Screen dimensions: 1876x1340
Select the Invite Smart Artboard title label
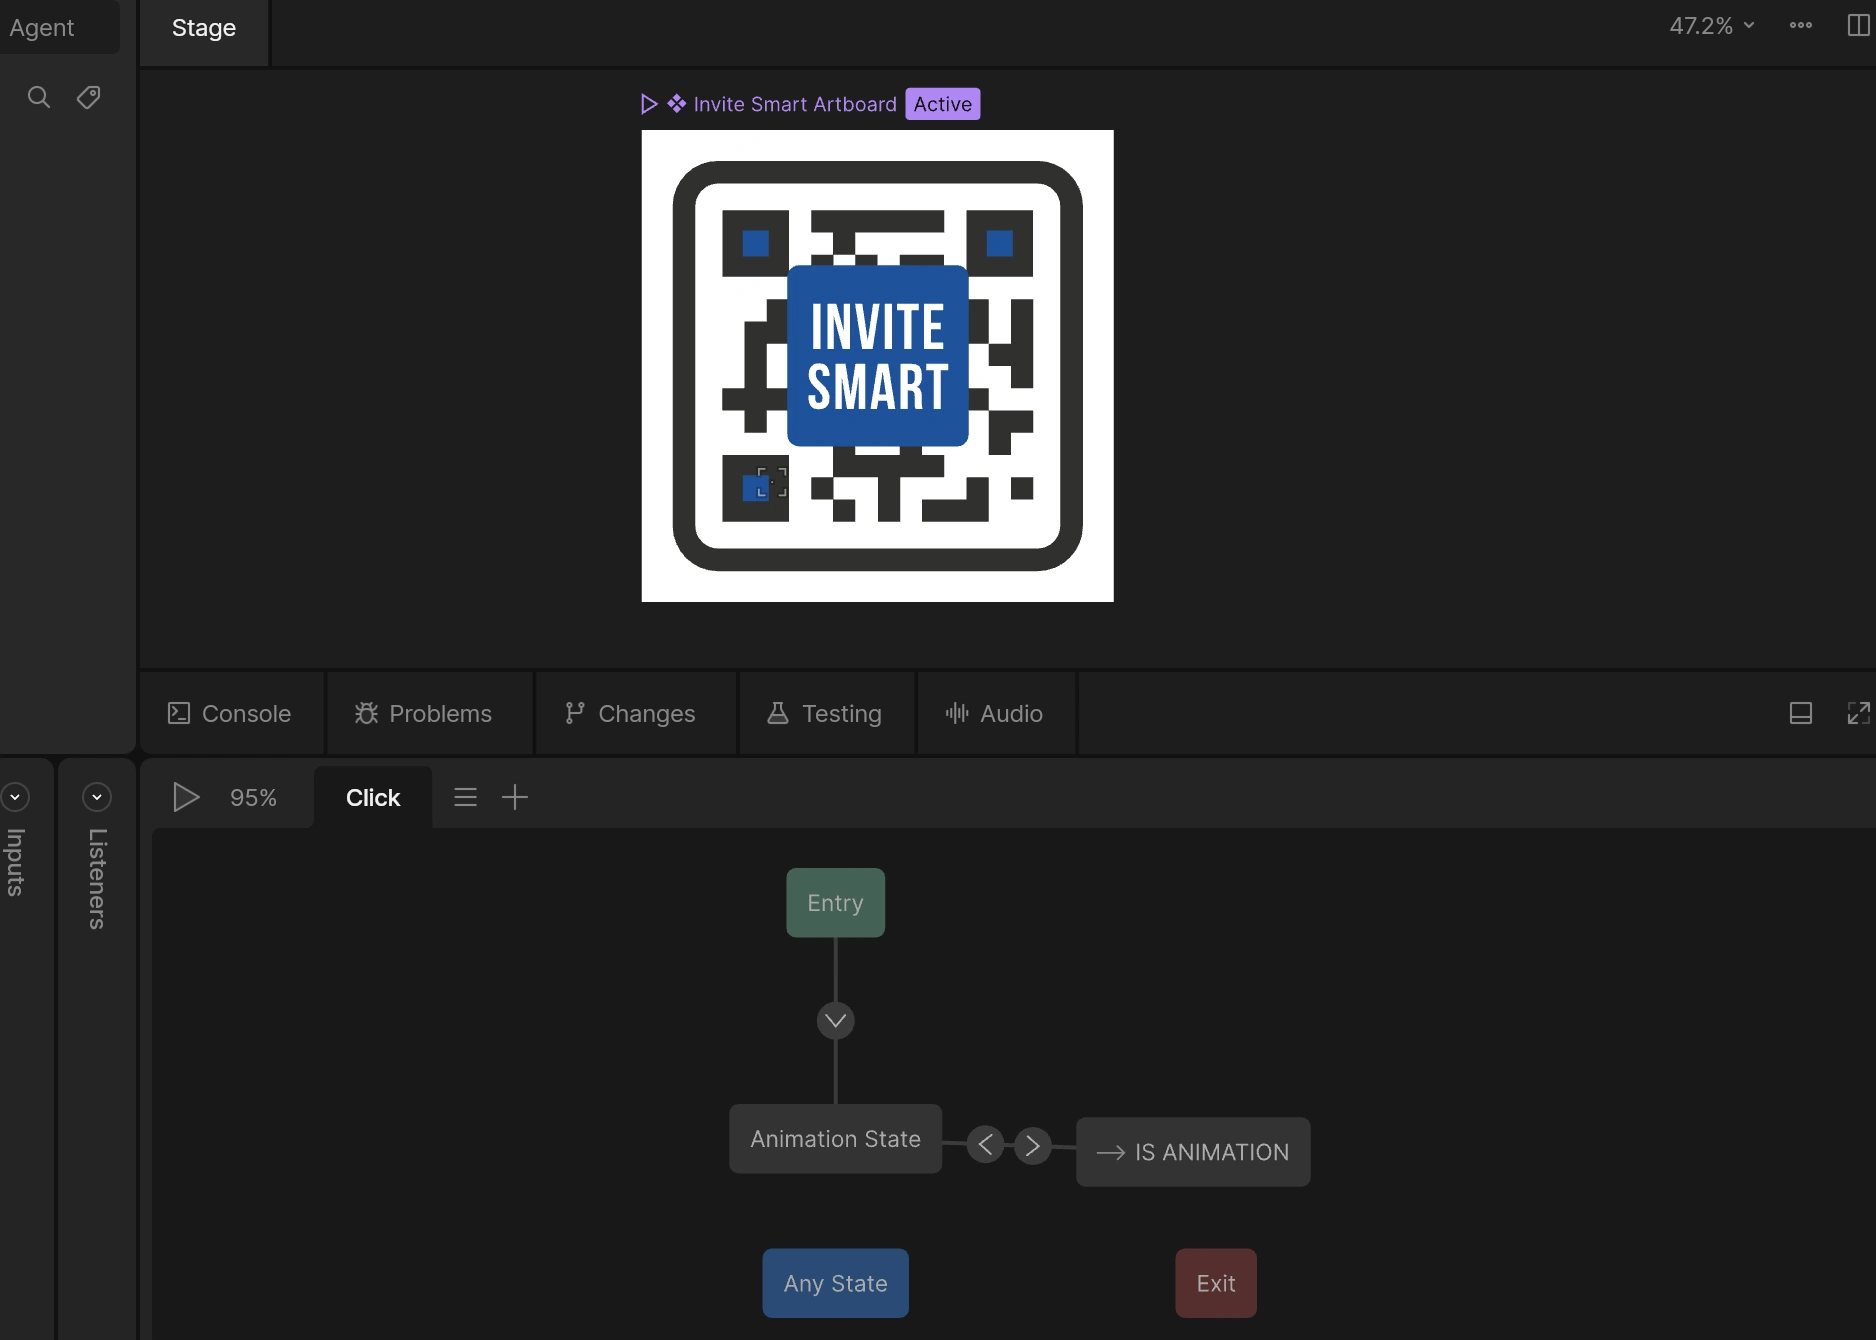[795, 104]
